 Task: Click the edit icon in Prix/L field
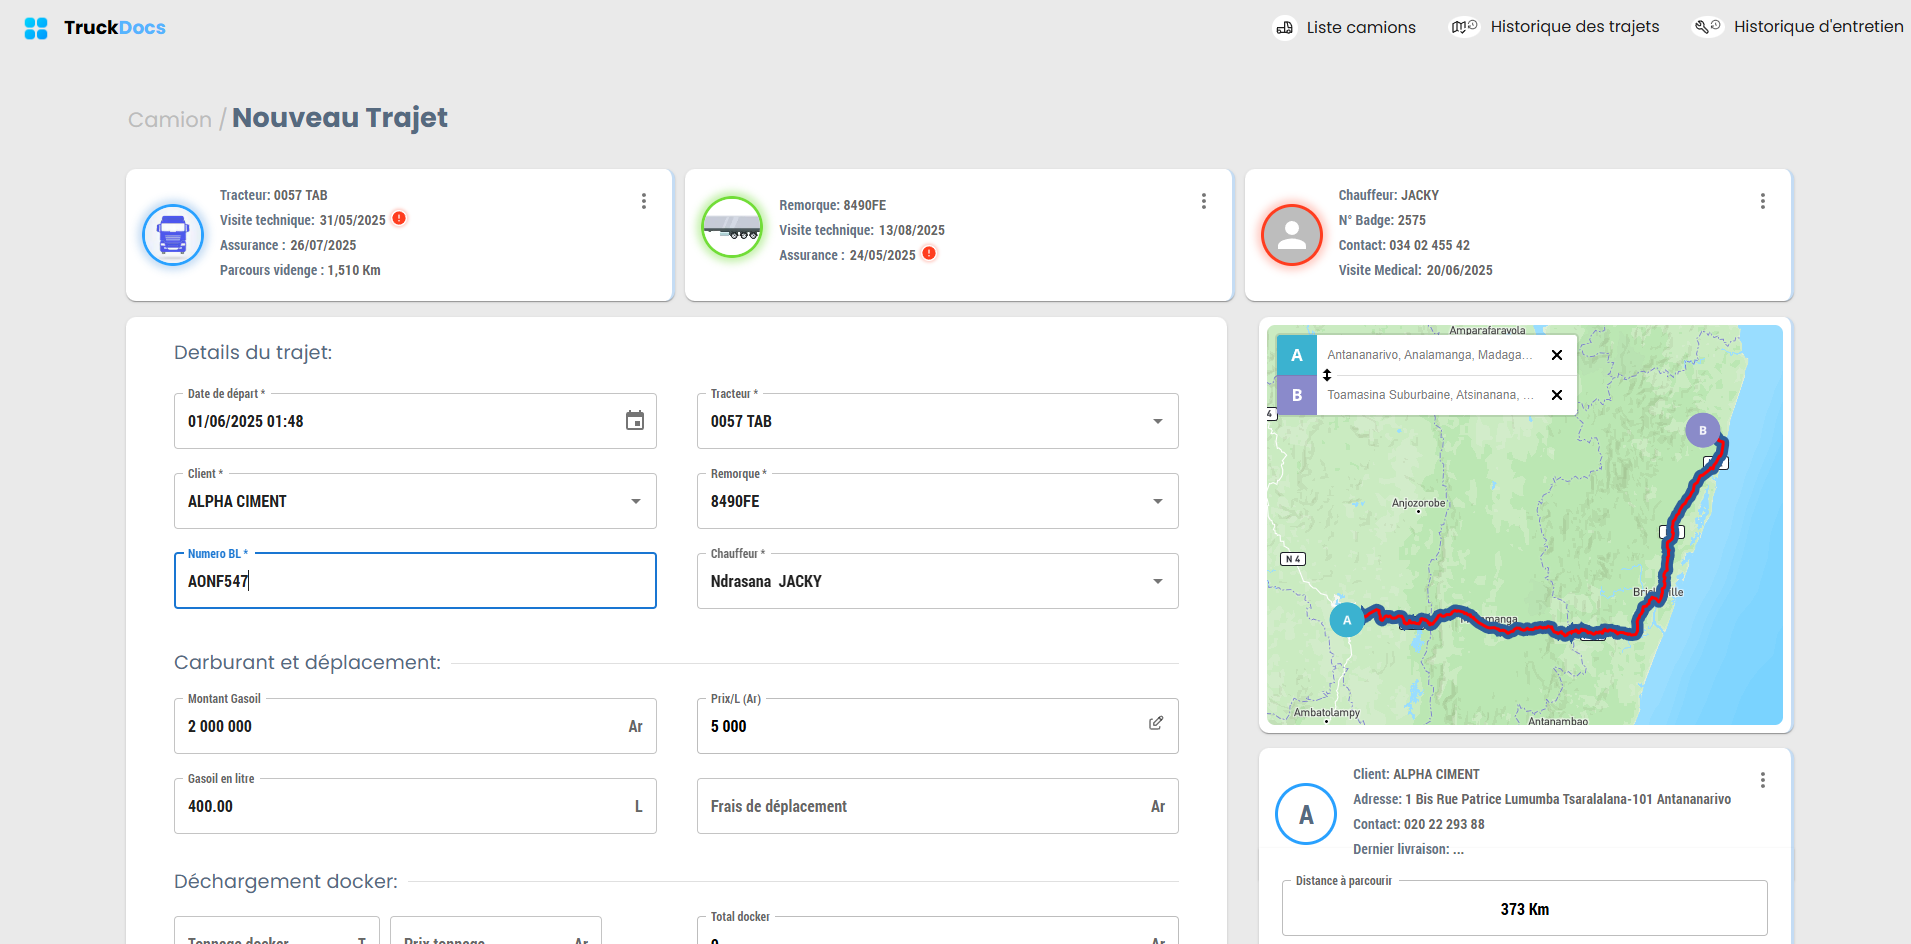tap(1156, 723)
